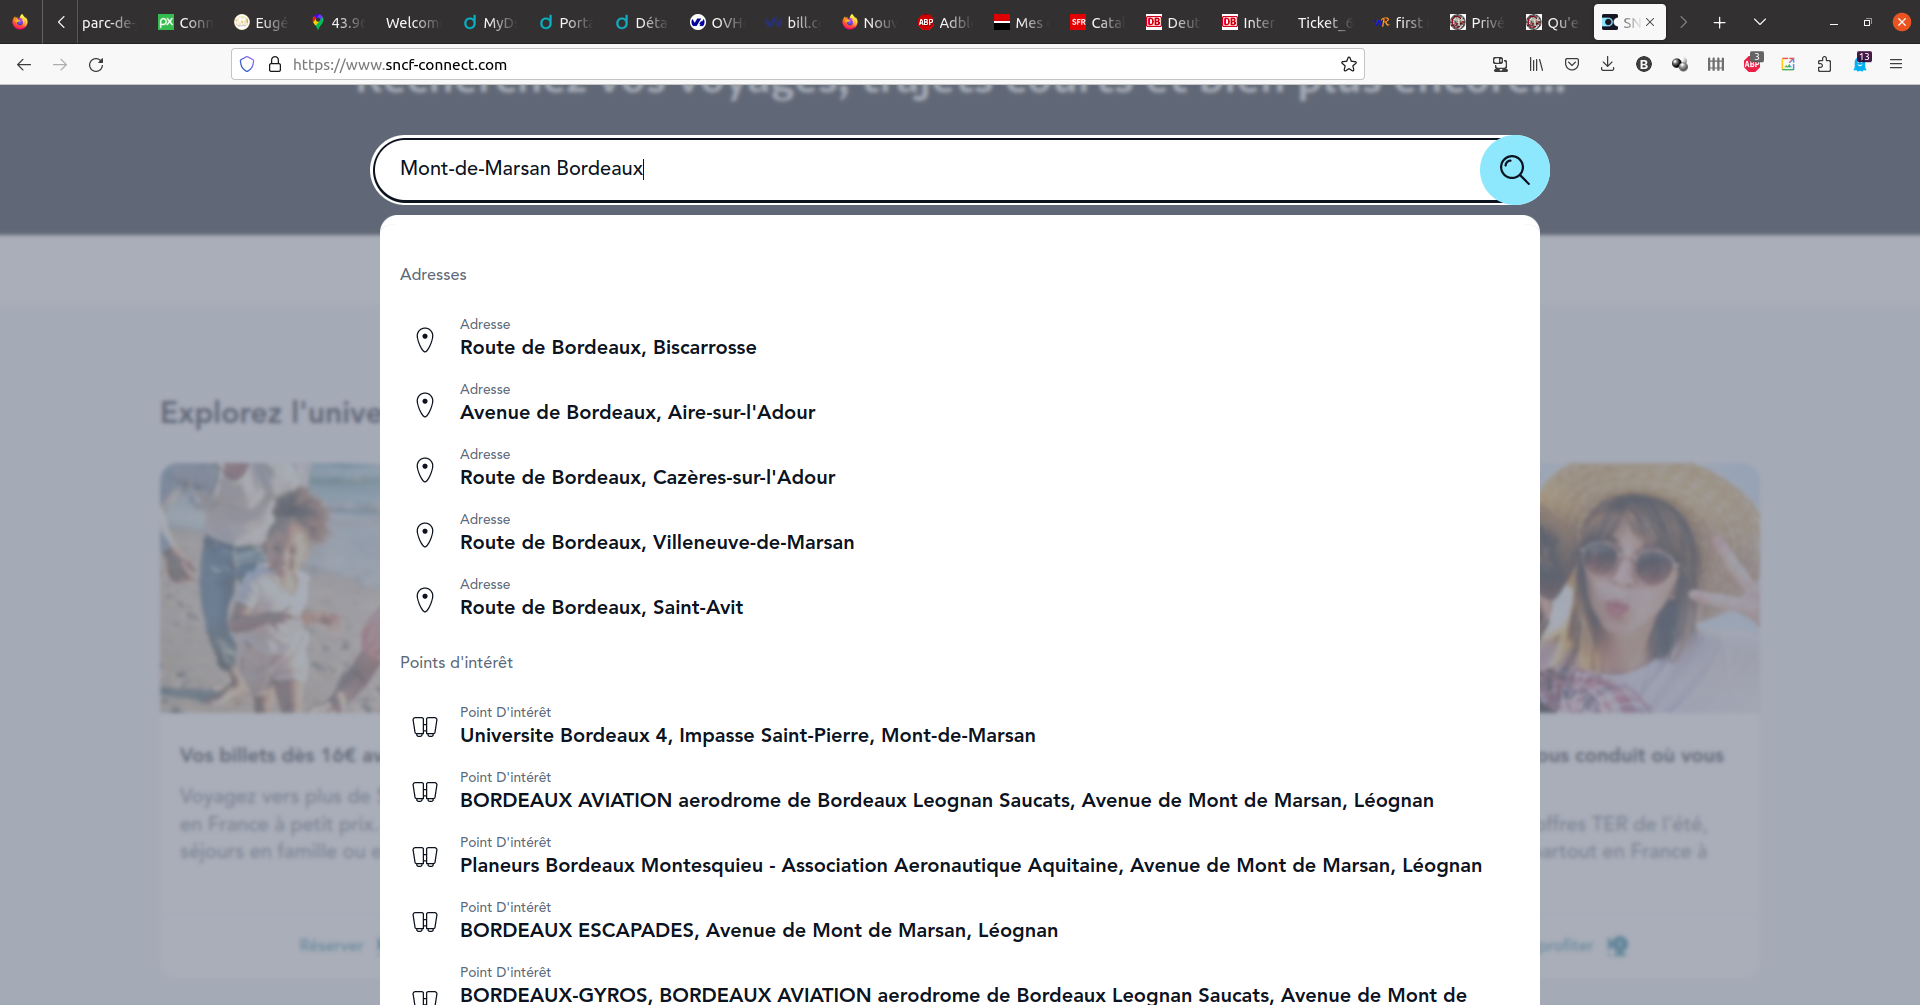Click the fence-shaped extension icon
Image resolution: width=1920 pixels, height=1005 pixels.
[x=1716, y=64]
